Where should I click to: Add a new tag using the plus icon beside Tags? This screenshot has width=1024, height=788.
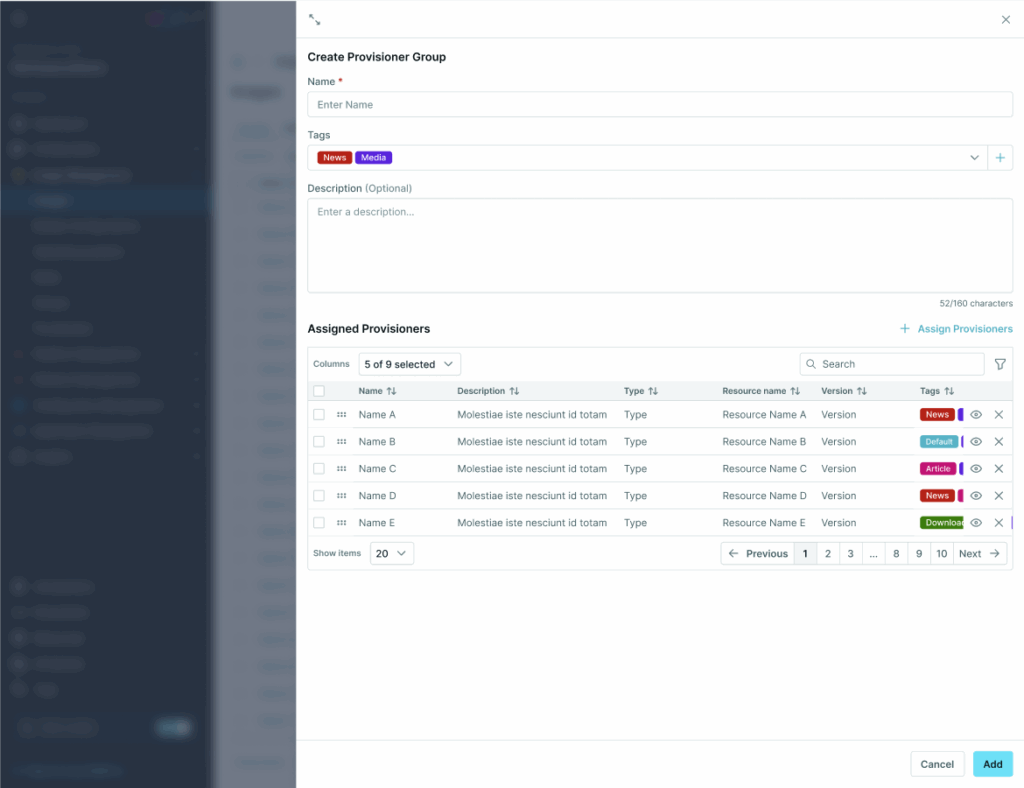[1000, 157]
